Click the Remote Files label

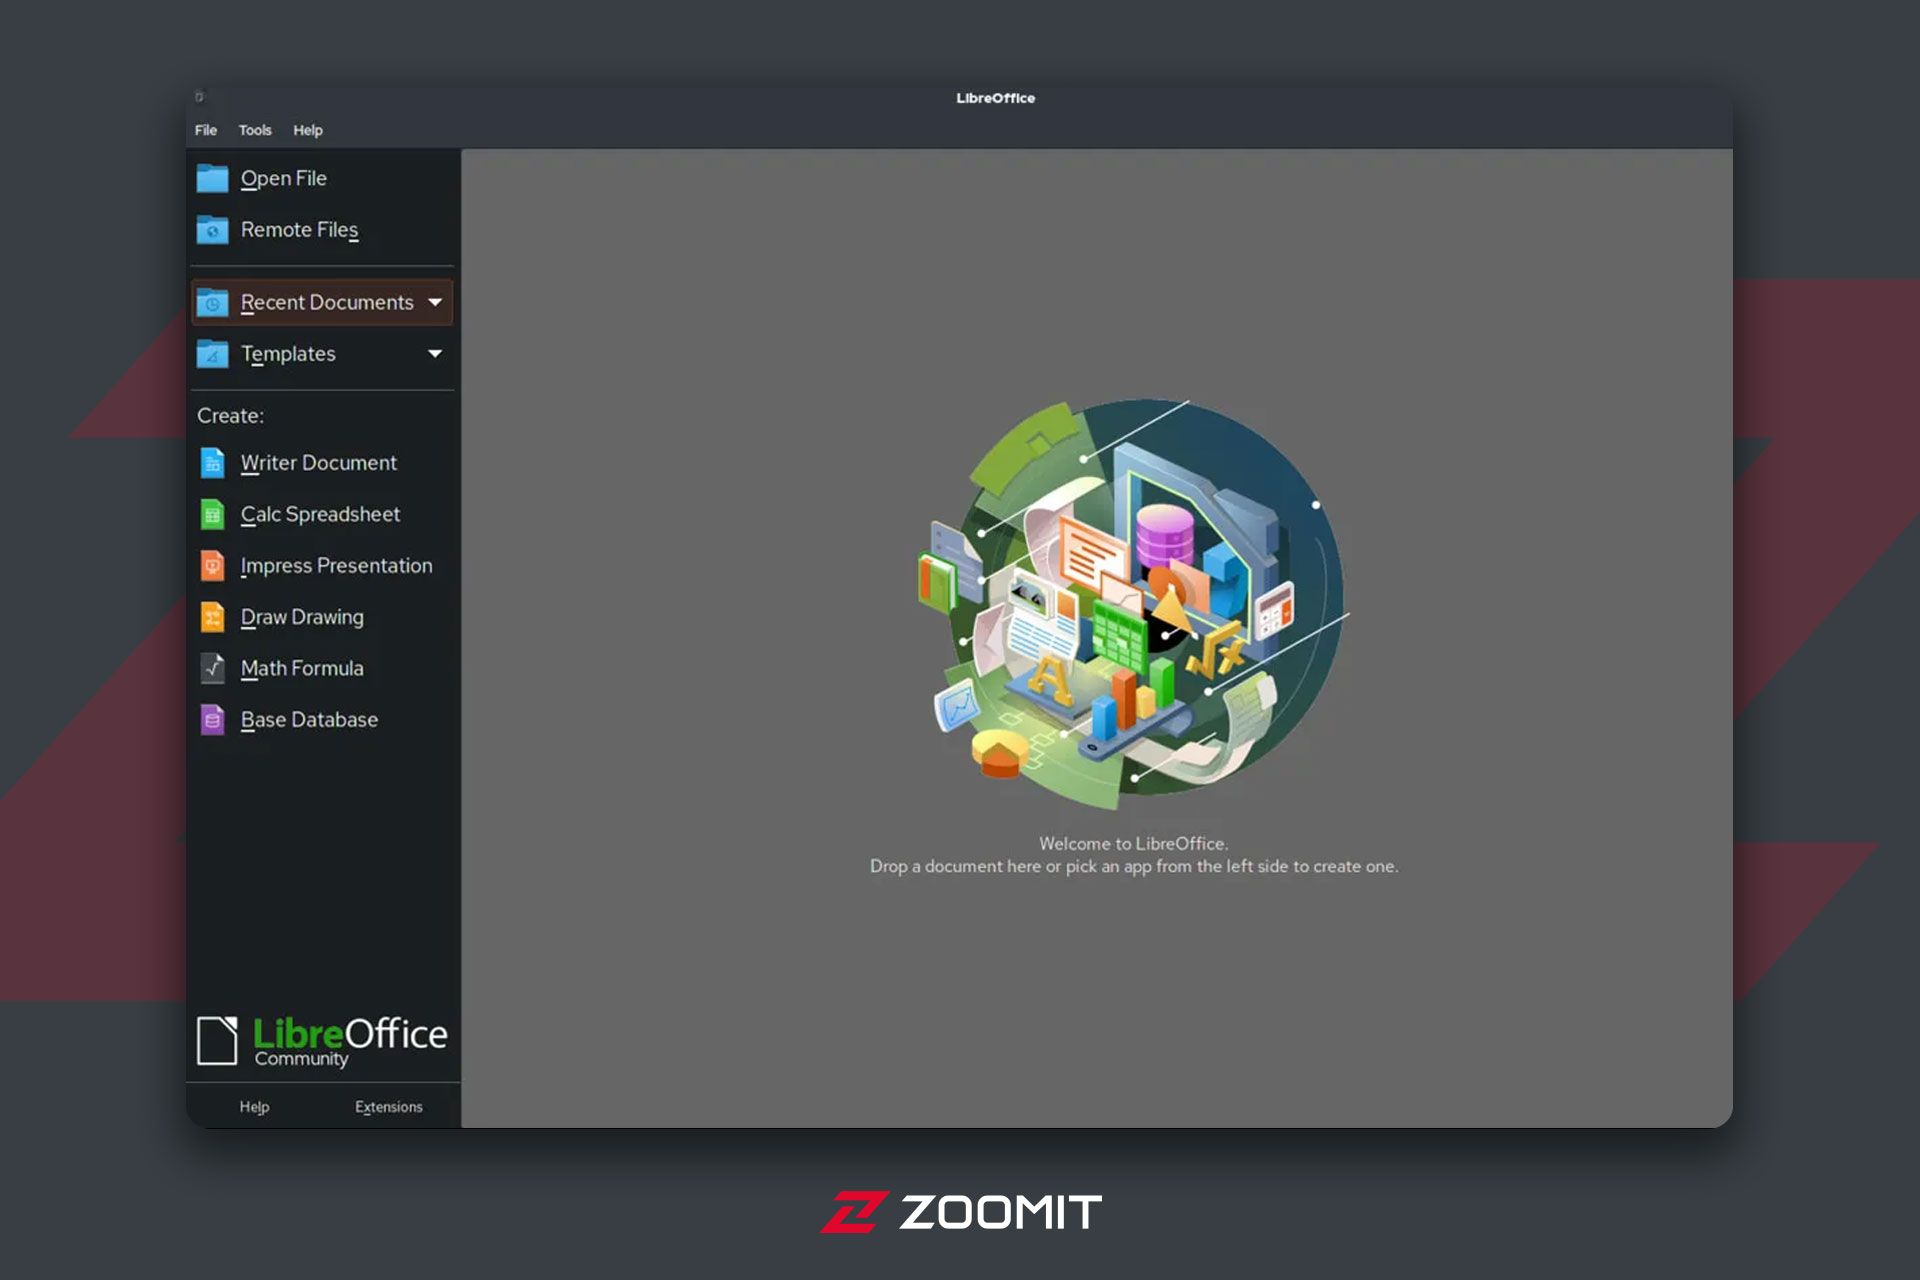pyautogui.click(x=300, y=230)
